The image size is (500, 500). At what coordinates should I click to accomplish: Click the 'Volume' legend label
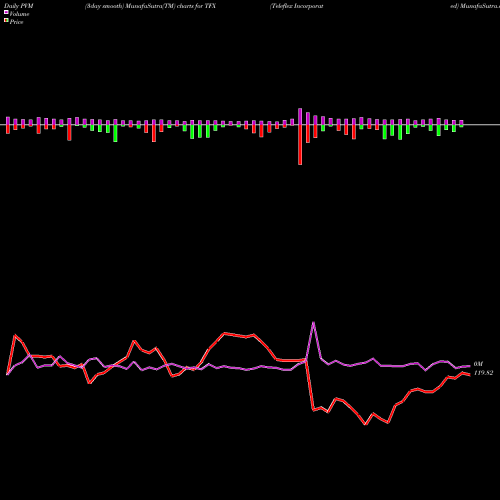pos(19,14)
